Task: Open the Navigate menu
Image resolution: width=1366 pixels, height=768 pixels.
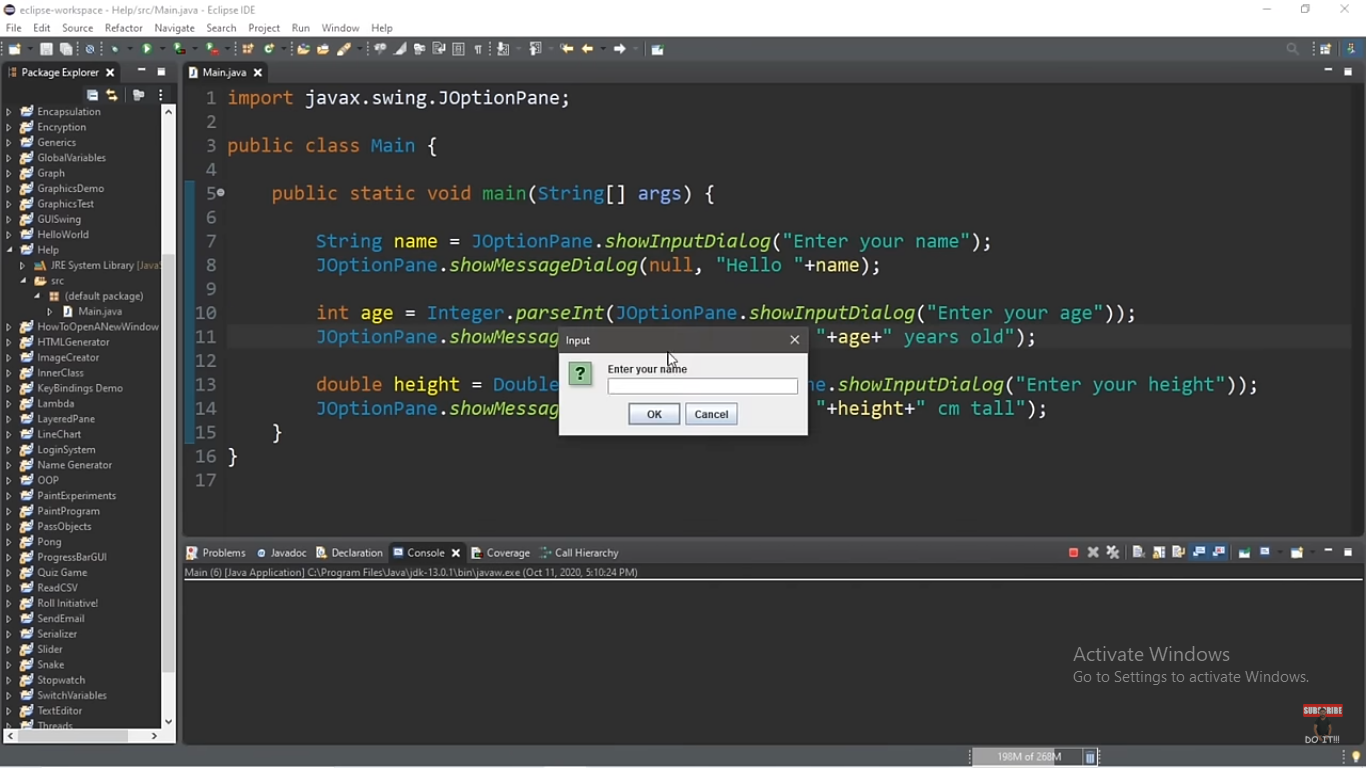Action: coord(175,28)
